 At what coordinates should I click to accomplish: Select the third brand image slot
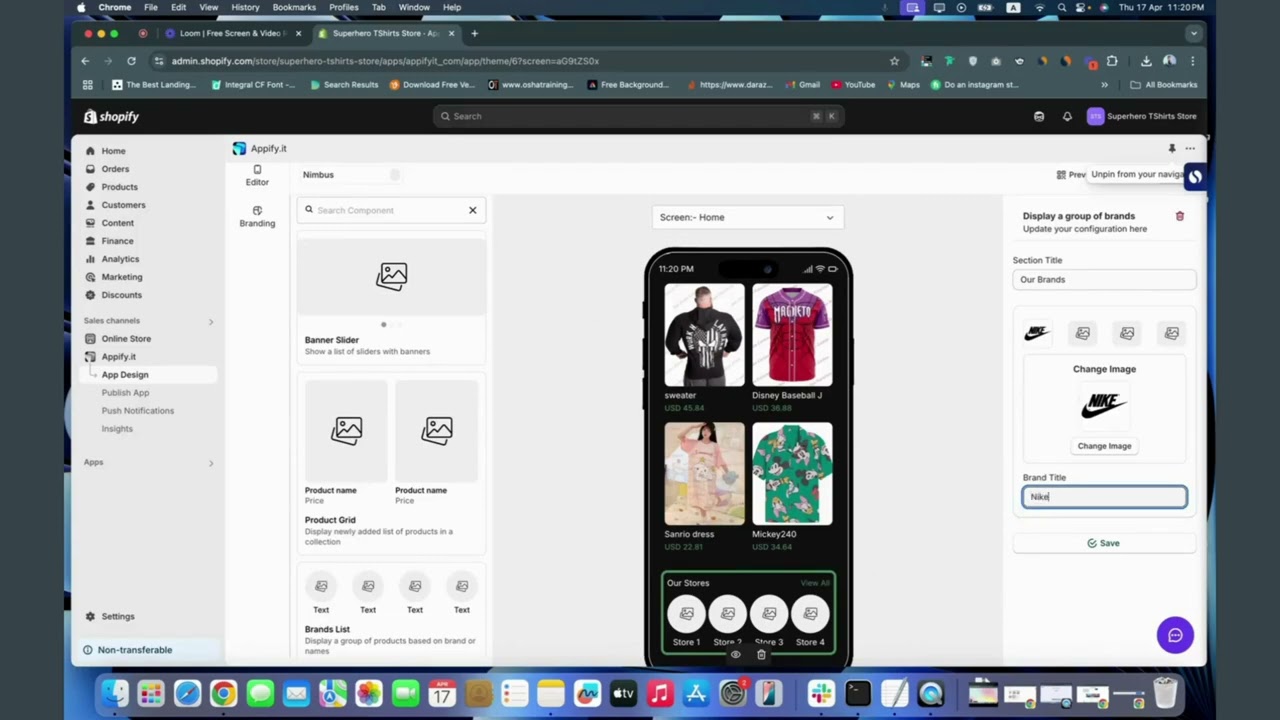tap(1127, 333)
